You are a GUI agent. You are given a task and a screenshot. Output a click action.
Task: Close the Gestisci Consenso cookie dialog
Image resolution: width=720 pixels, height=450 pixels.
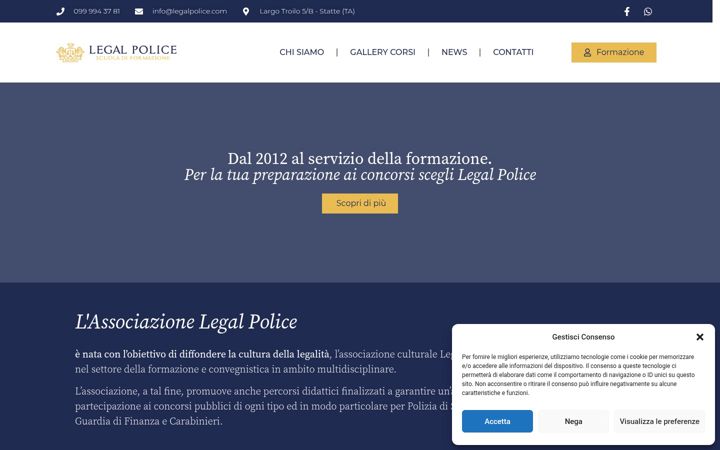coord(699,337)
